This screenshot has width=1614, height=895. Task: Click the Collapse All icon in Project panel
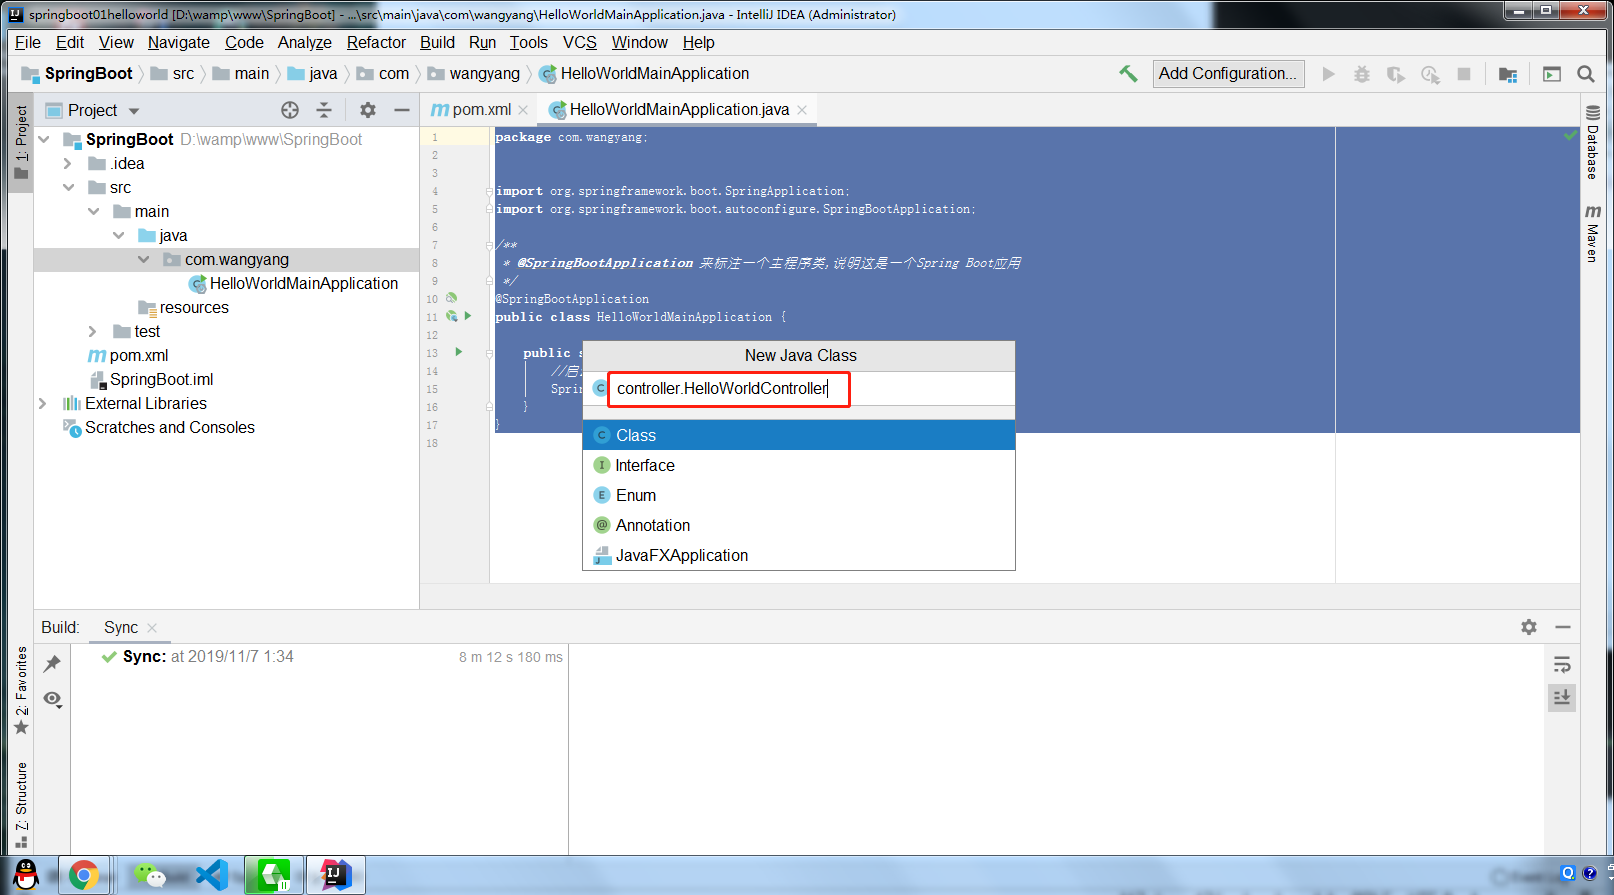323,110
